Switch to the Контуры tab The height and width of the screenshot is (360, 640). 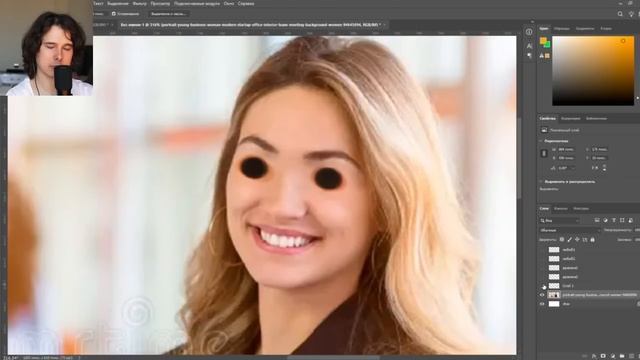pos(581,209)
